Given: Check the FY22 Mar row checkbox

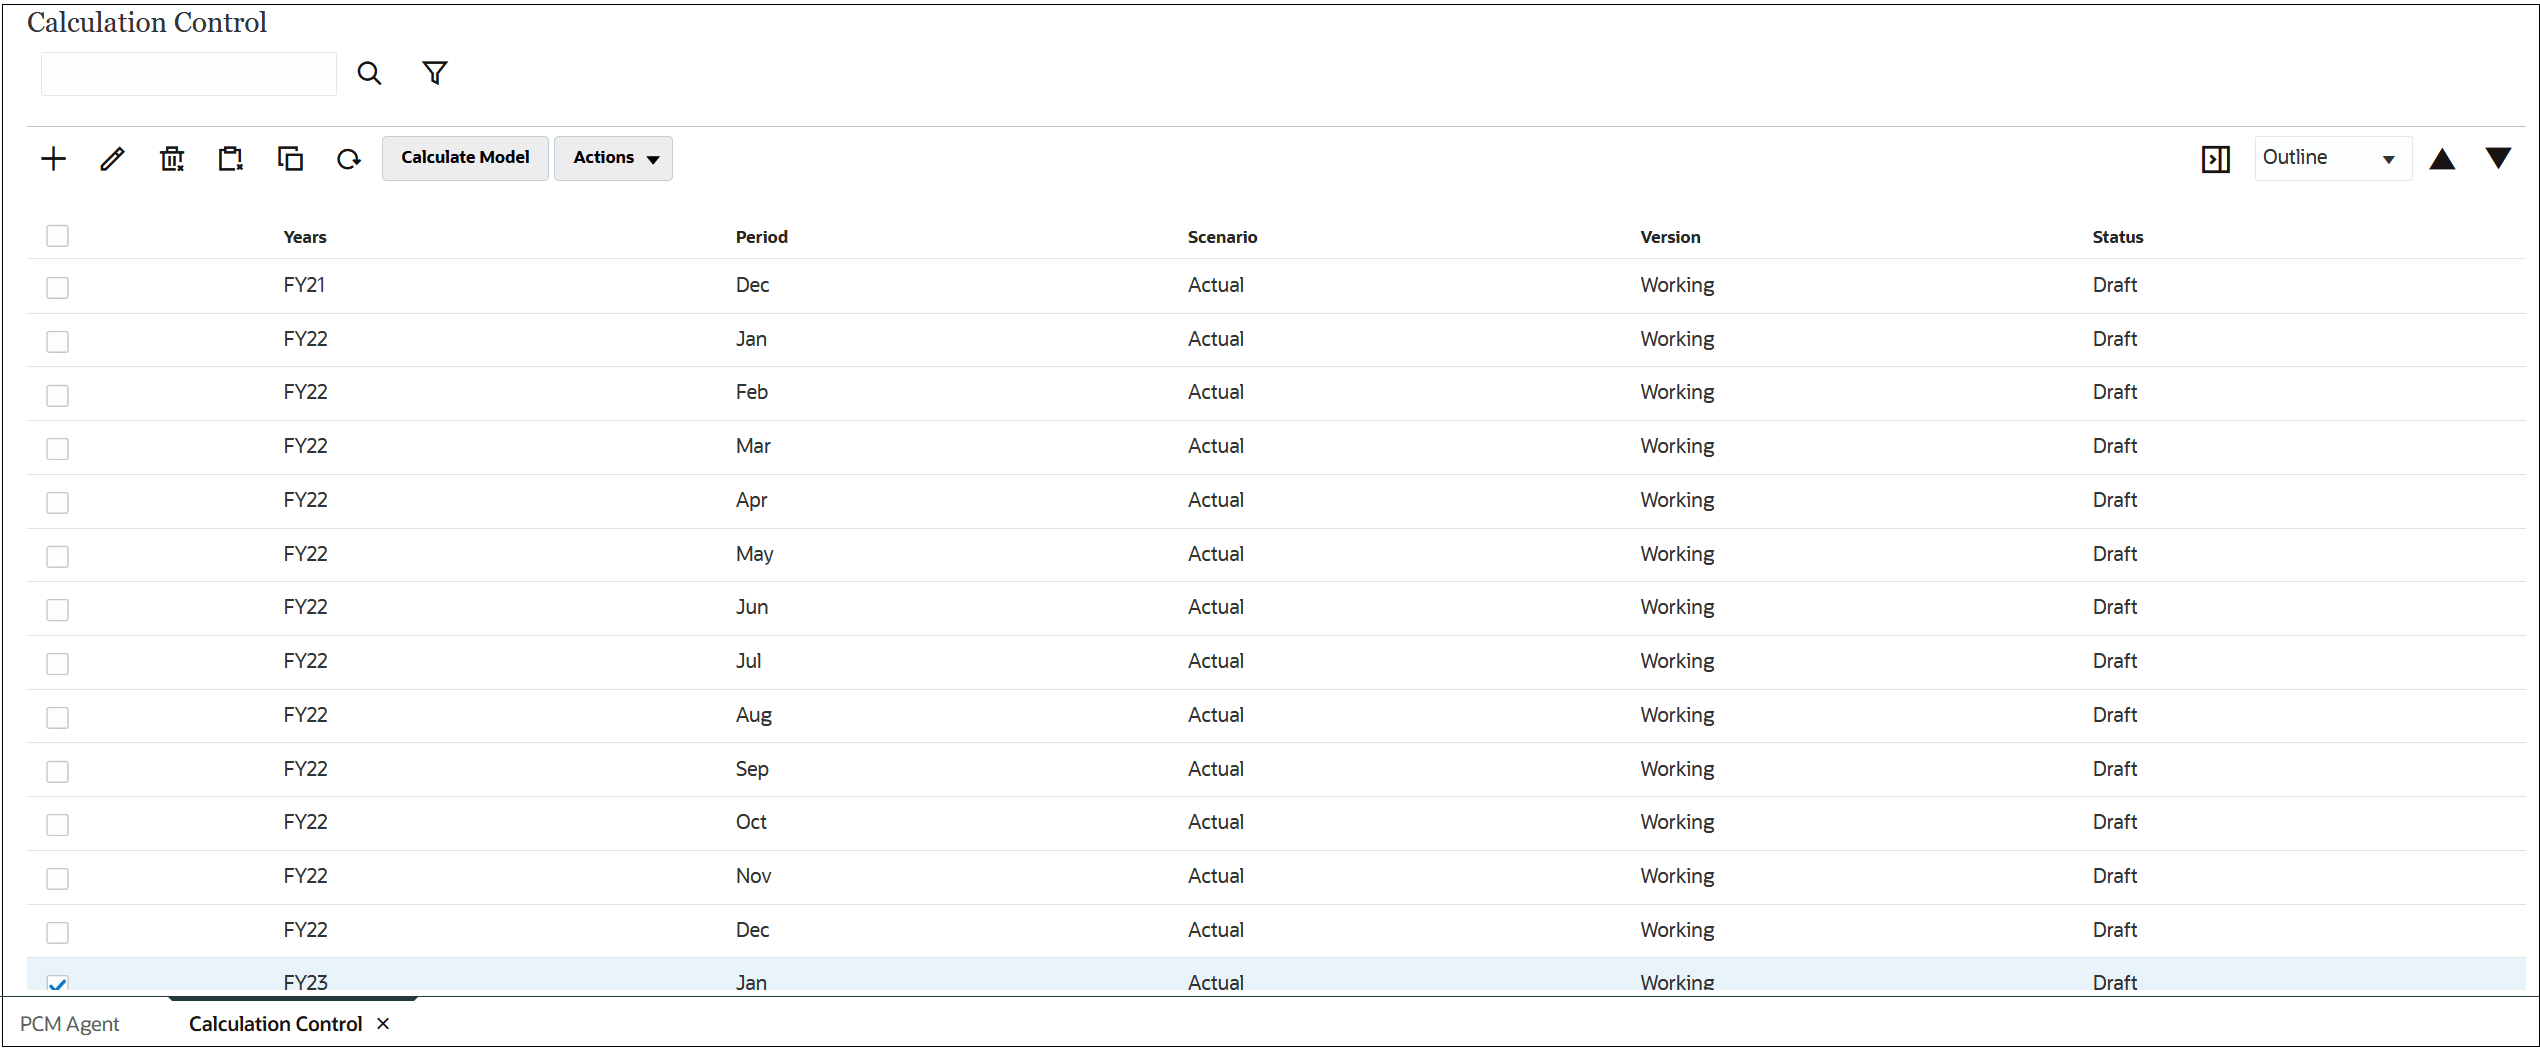Looking at the screenshot, I should (x=57, y=448).
